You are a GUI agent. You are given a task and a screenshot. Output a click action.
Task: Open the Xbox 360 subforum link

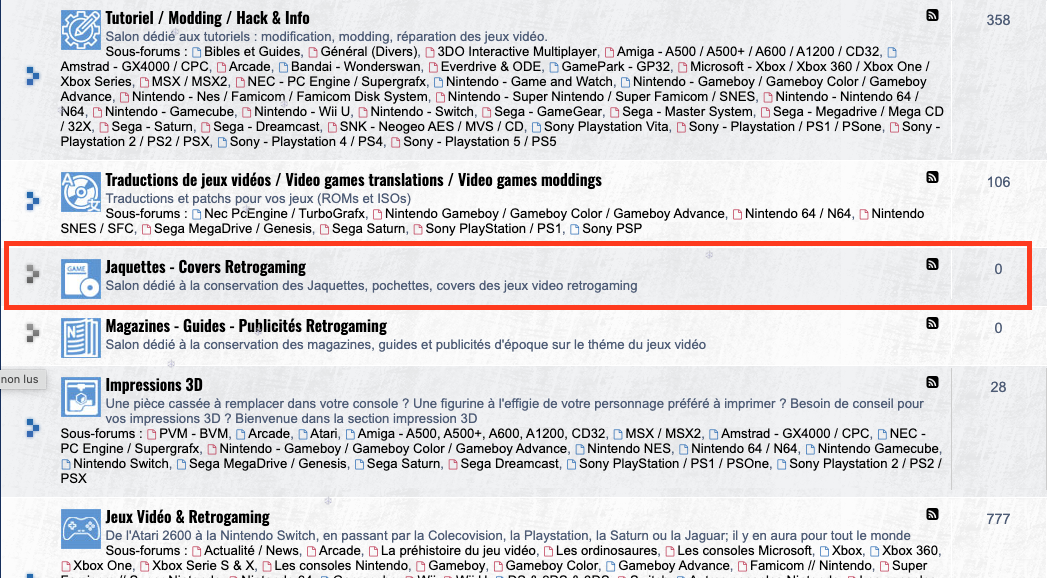(x=910, y=551)
